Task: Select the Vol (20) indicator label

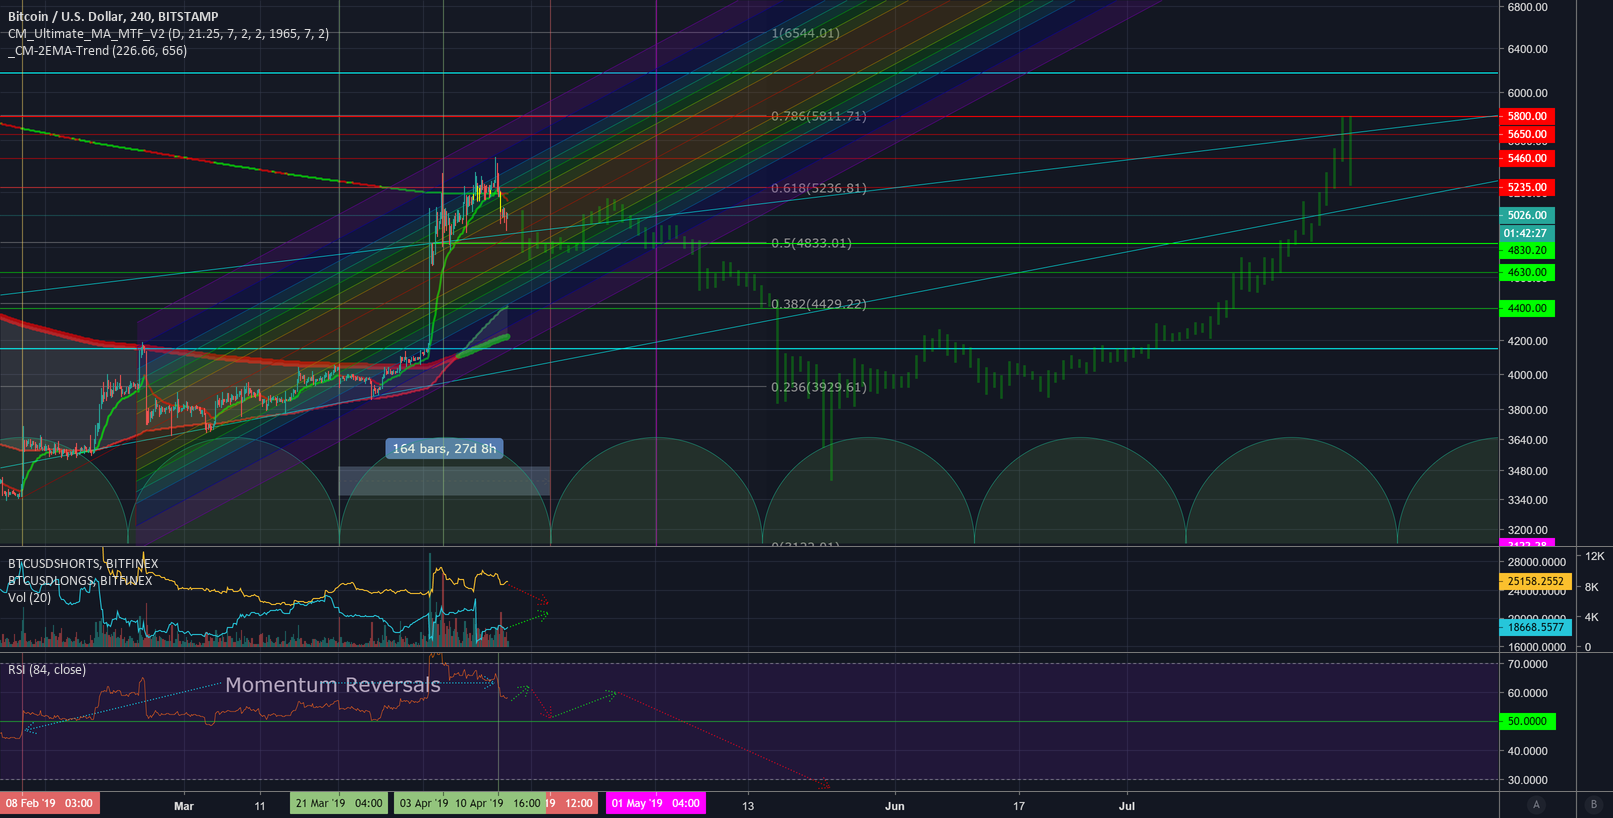Action: click(x=29, y=597)
